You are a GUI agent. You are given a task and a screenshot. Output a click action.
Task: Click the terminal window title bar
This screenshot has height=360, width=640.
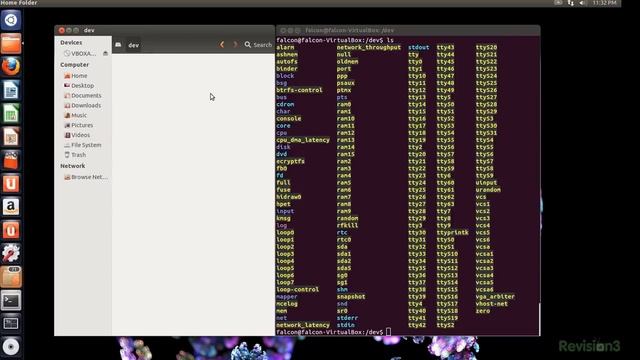tap(408, 30)
